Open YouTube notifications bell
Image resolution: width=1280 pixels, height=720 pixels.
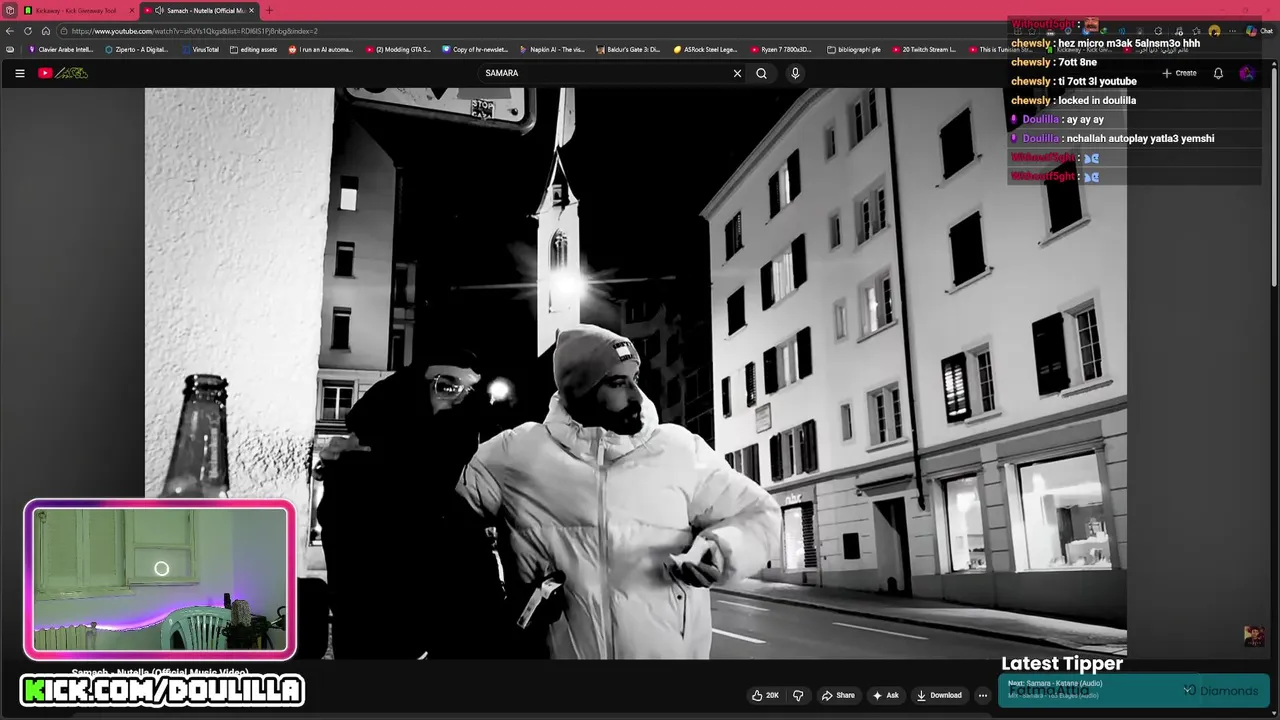tap(1218, 73)
